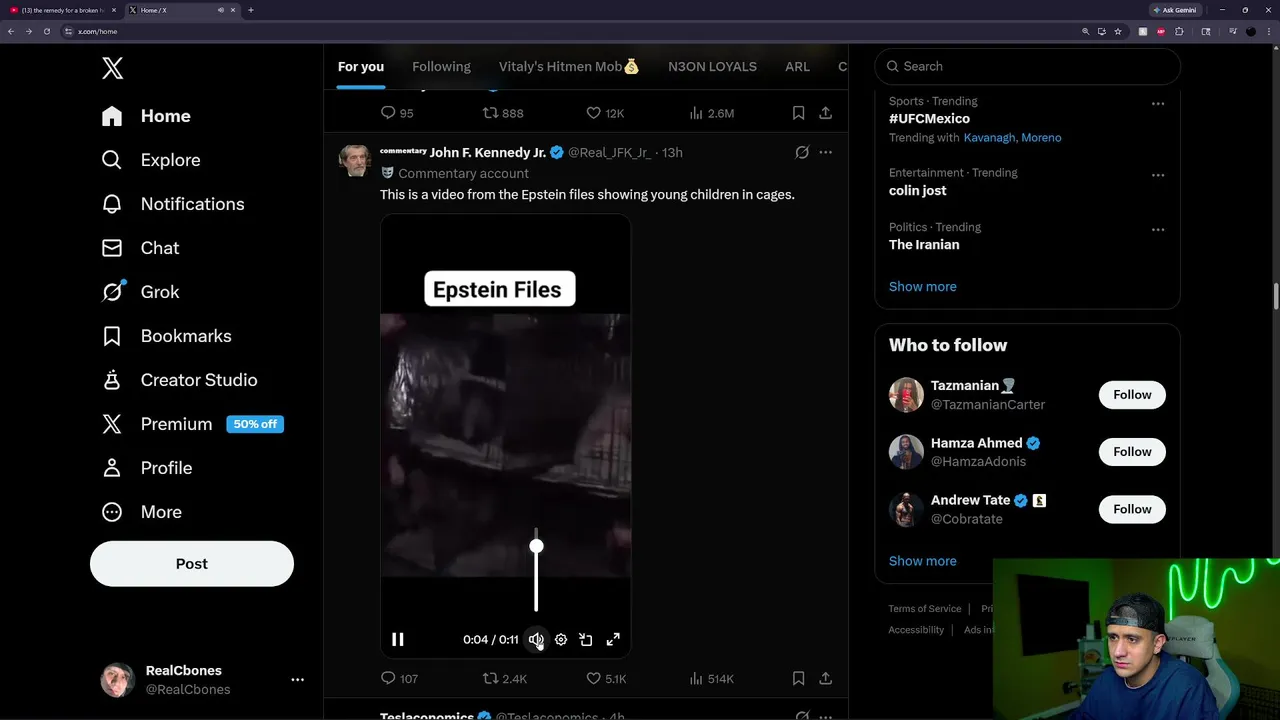Viewport: 1280px width, 720px height.
Task: Open John F. Kennedy Jr. profile avatar
Action: (355, 161)
